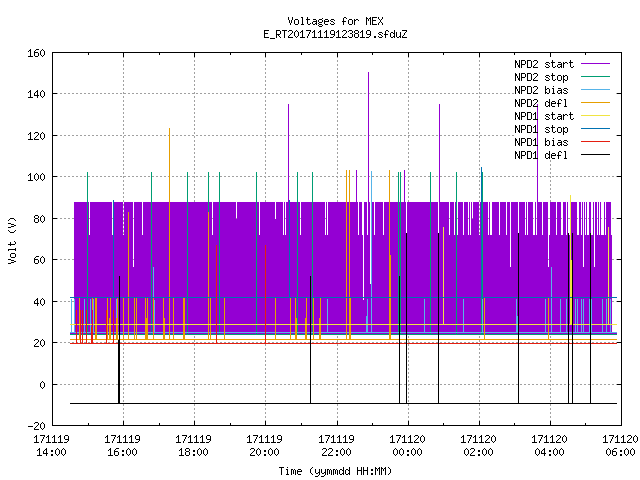Viewport: 640px width, 480px height.
Task: Click the NPD1 bias red legend line
Action: click(595, 142)
